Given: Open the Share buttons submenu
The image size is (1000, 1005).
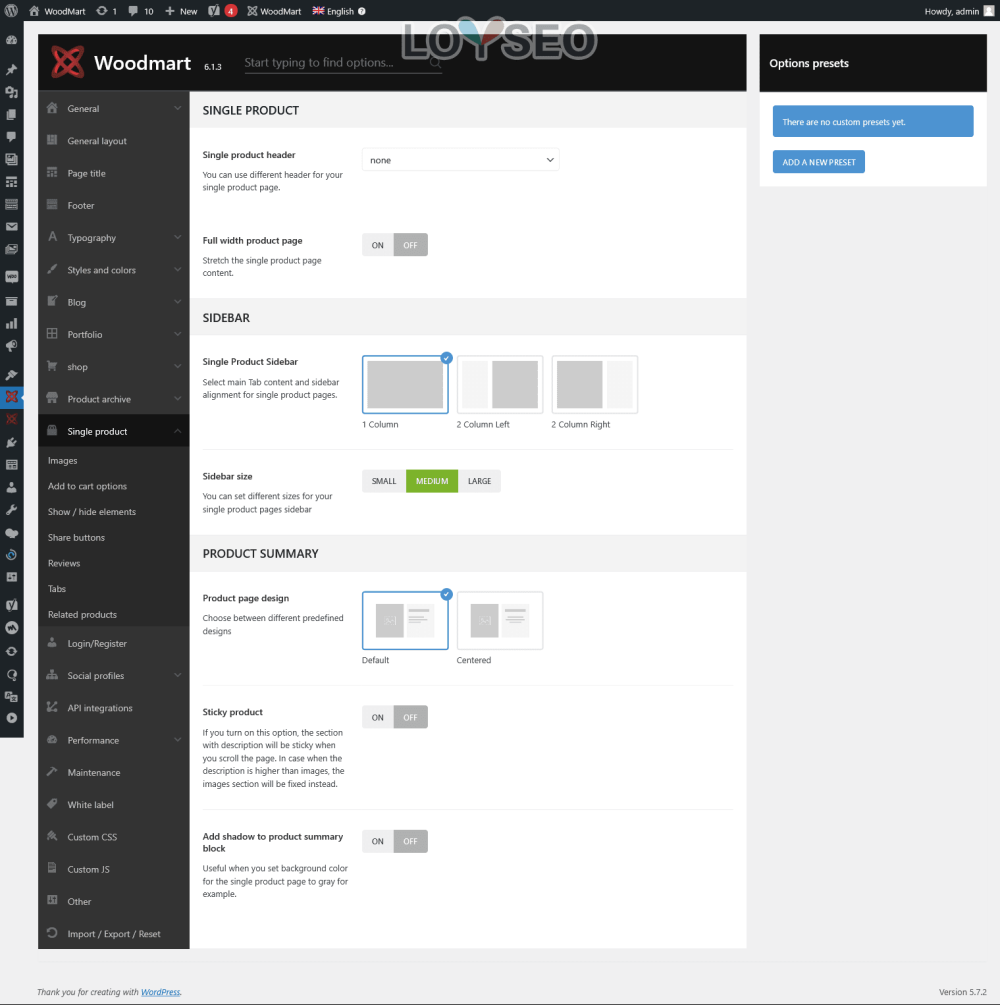Looking at the screenshot, I should click(x=76, y=537).
